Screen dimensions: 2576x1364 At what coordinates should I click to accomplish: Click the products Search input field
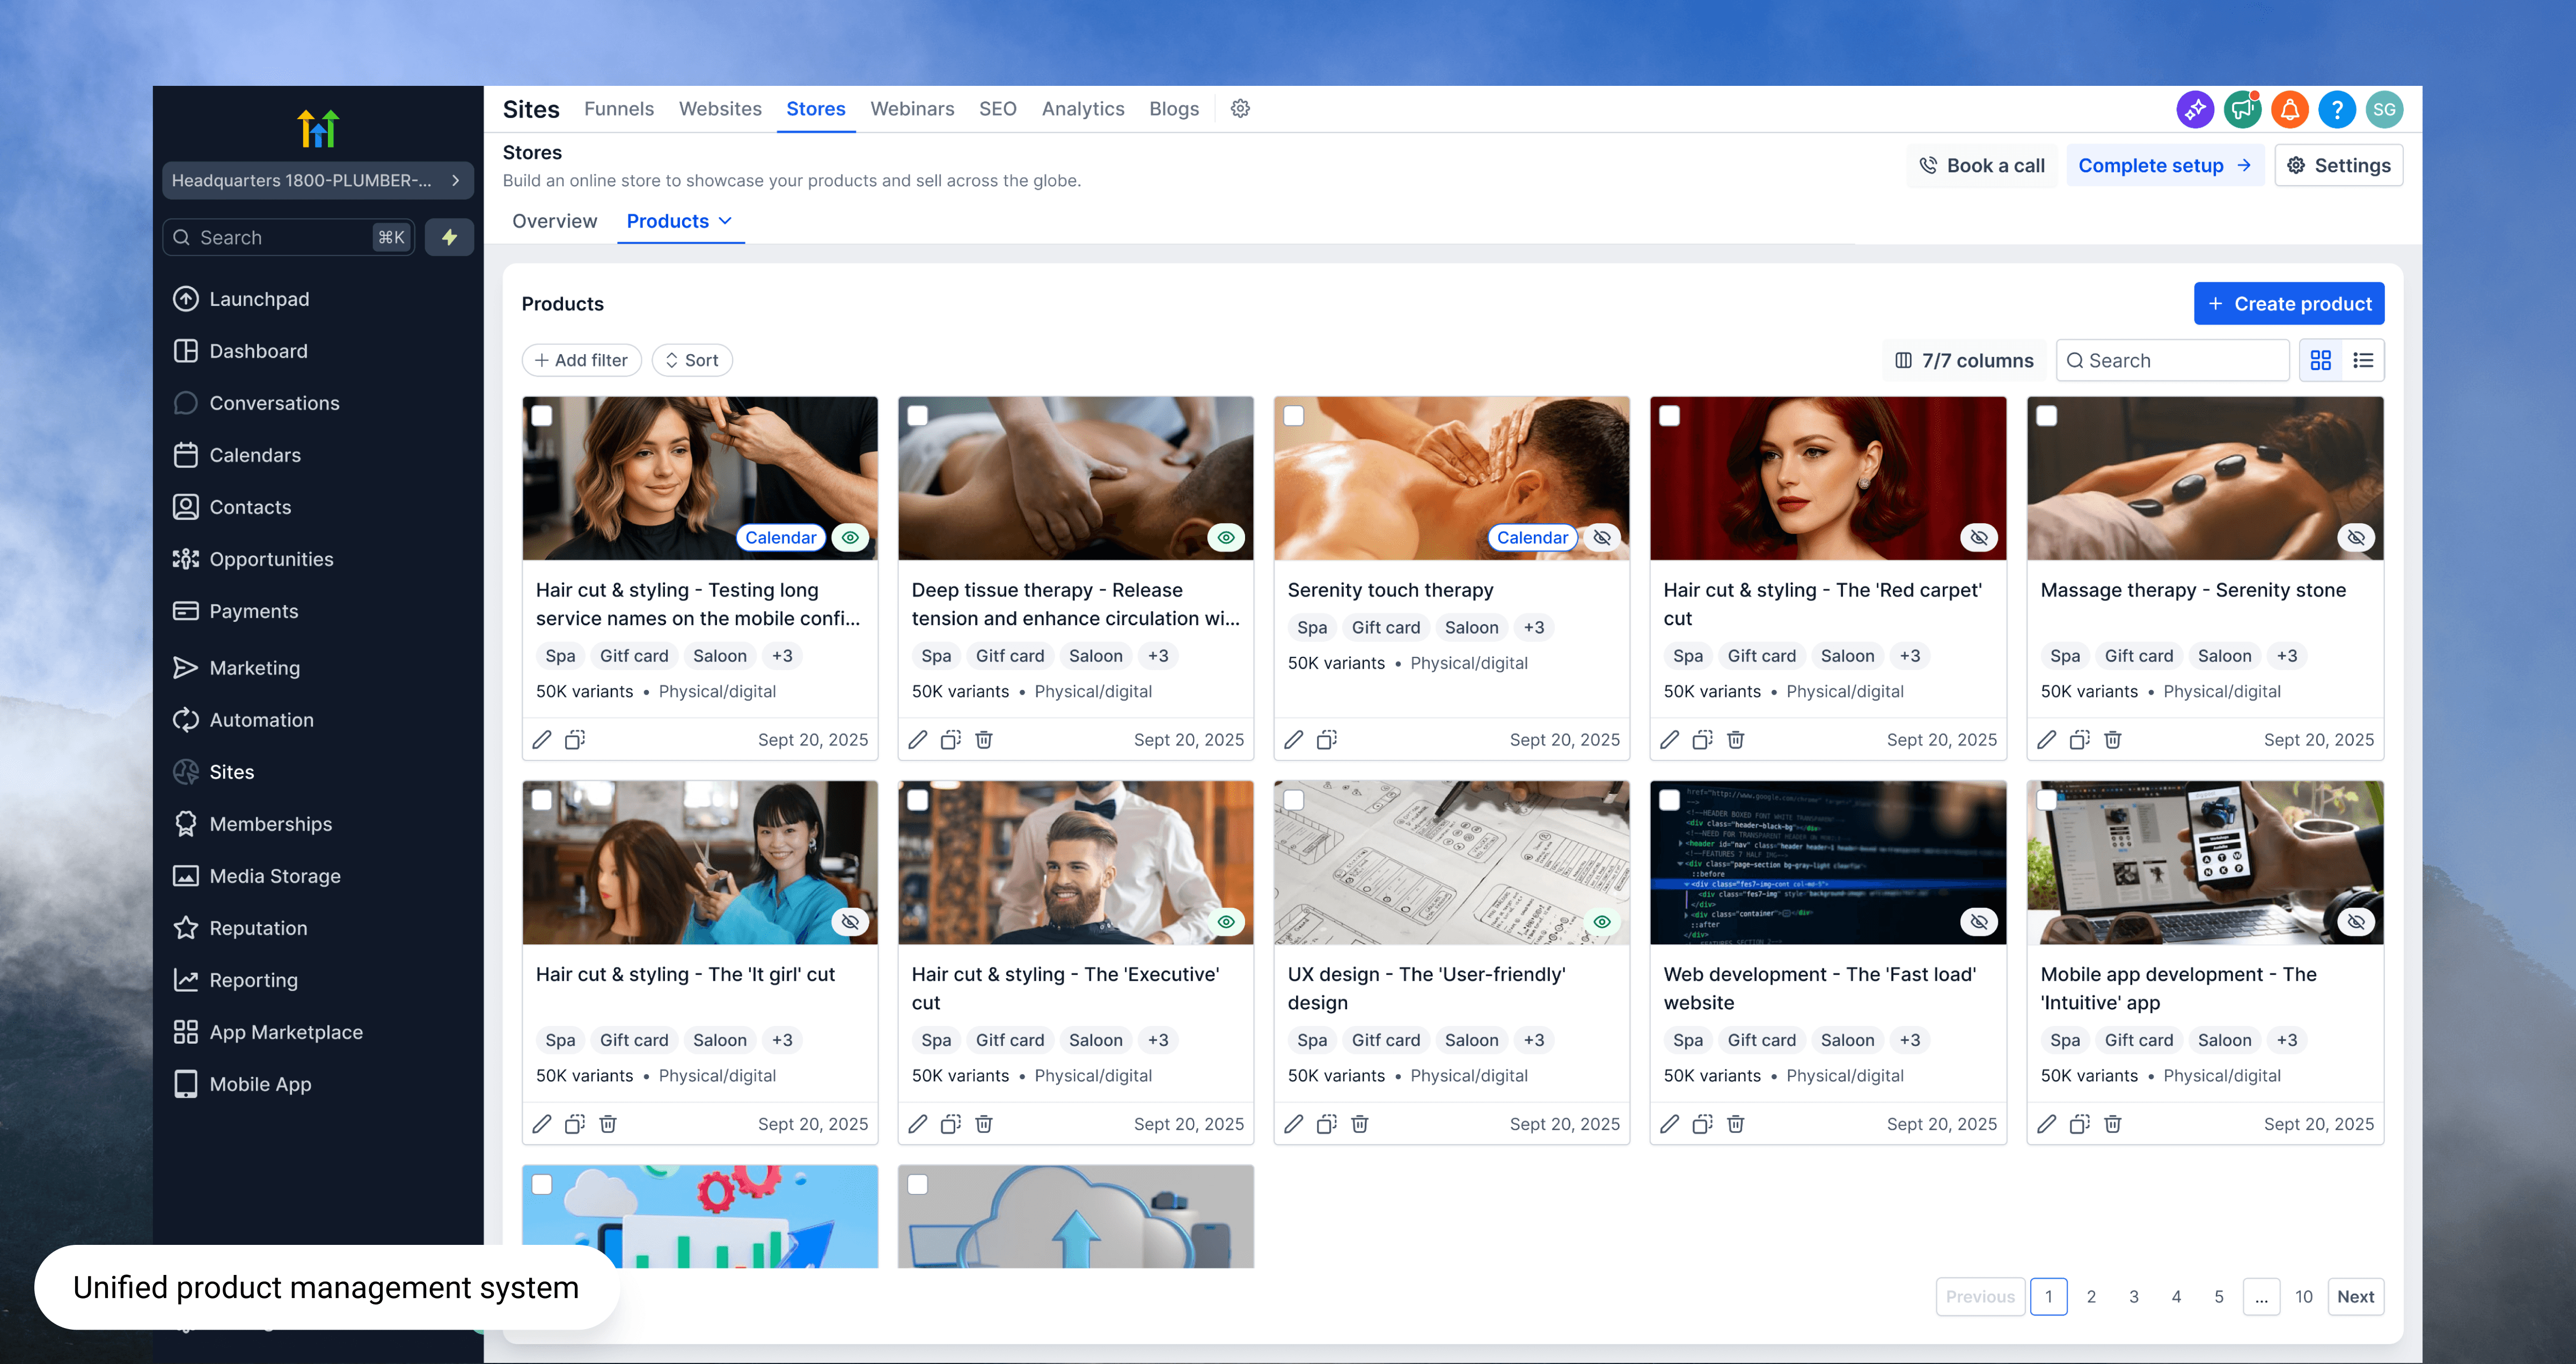click(x=2180, y=360)
